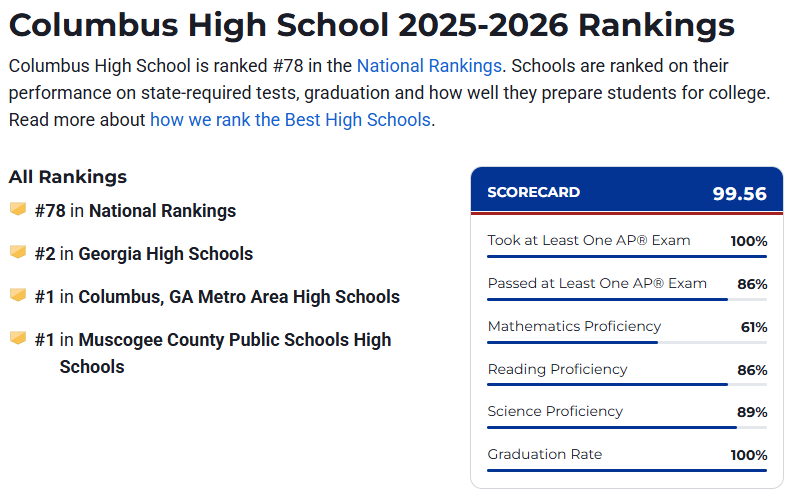The width and height of the screenshot is (794, 494).
Task: Open 'how we rank the Best High Schools' link
Action: (x=290, y=120)
